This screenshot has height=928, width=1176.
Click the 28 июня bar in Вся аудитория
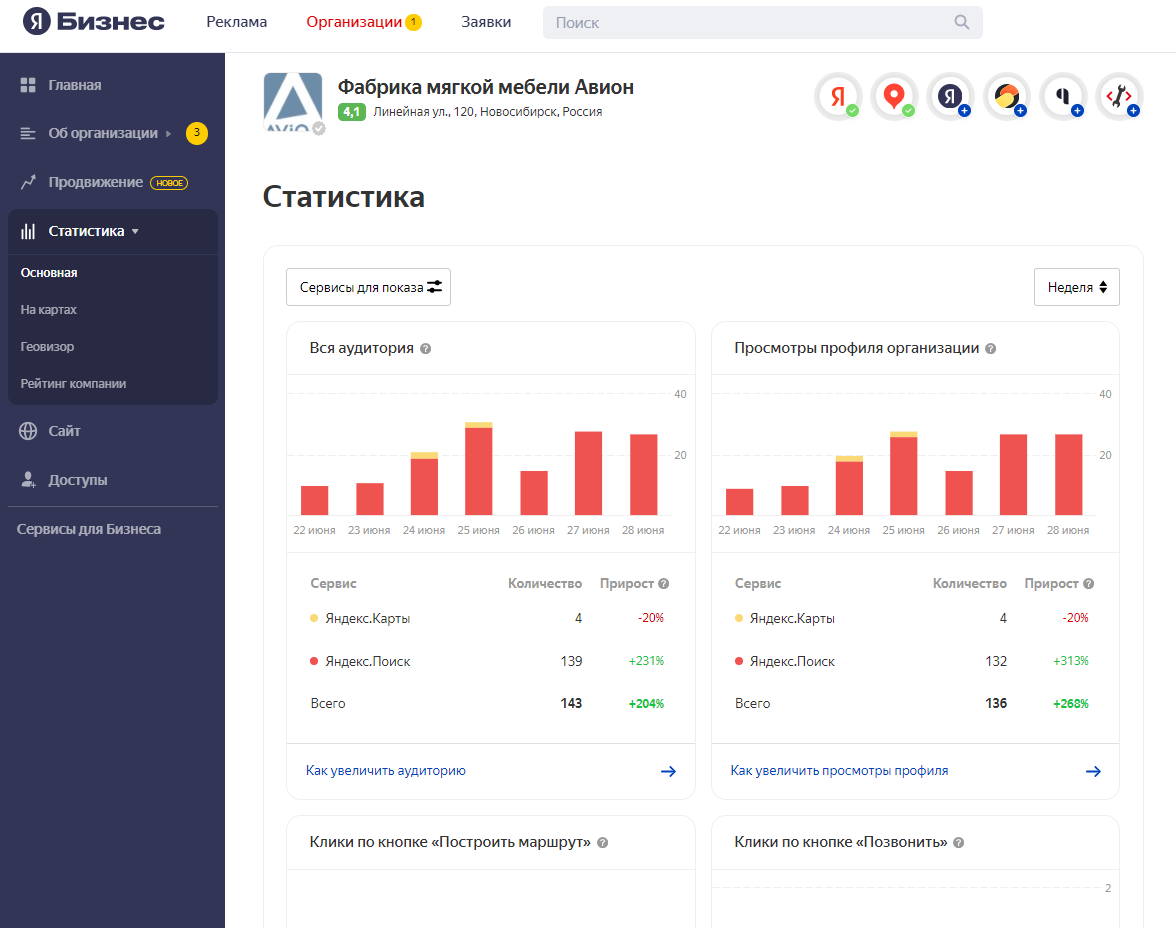[x=644, y=475]
